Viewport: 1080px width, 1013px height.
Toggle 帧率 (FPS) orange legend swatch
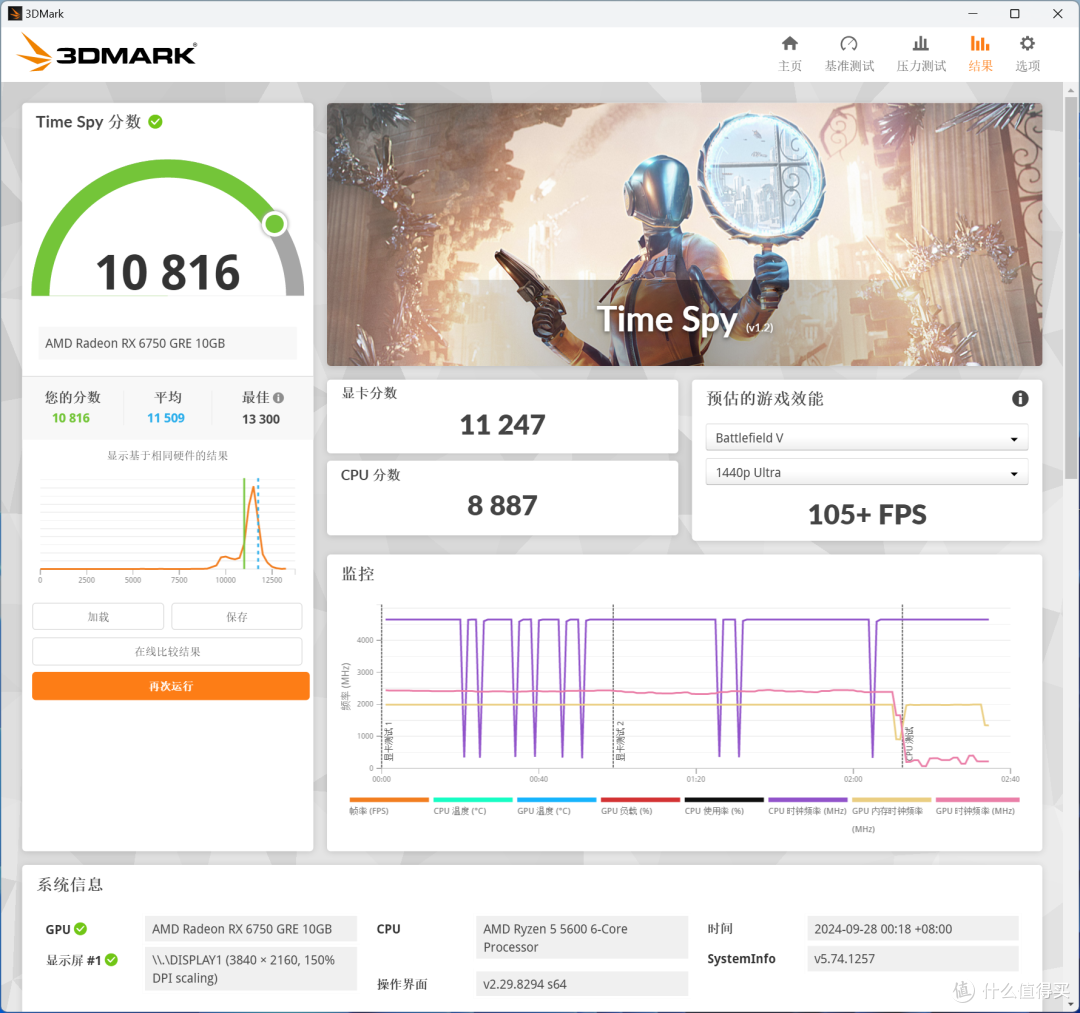pyautogui.click(x=389, y=800)
